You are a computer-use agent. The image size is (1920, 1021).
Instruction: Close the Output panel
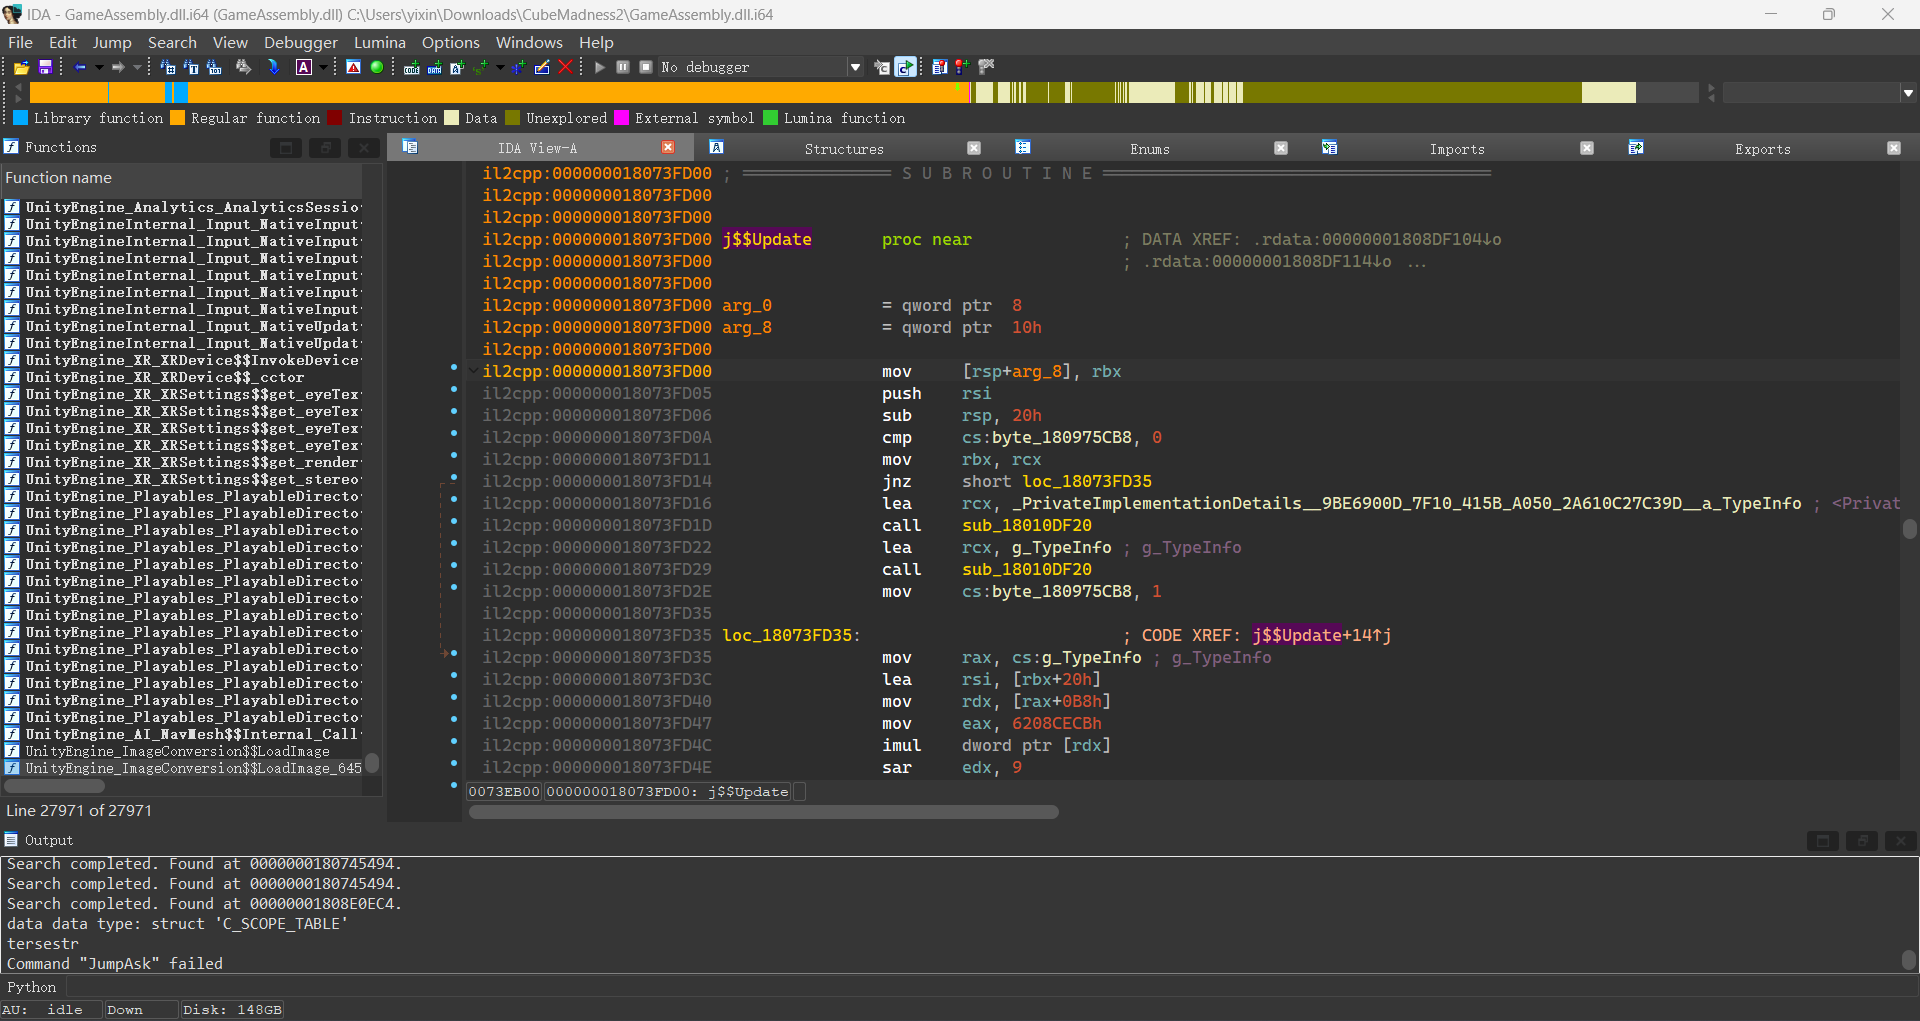(x=1901, y=841)
